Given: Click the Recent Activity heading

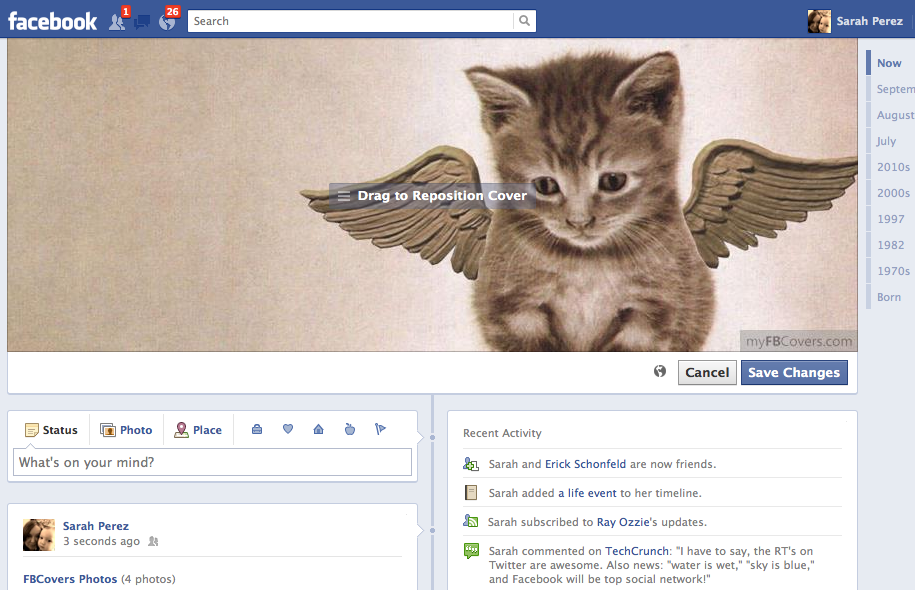Looking at the screenshot, I should coord(502,433).
